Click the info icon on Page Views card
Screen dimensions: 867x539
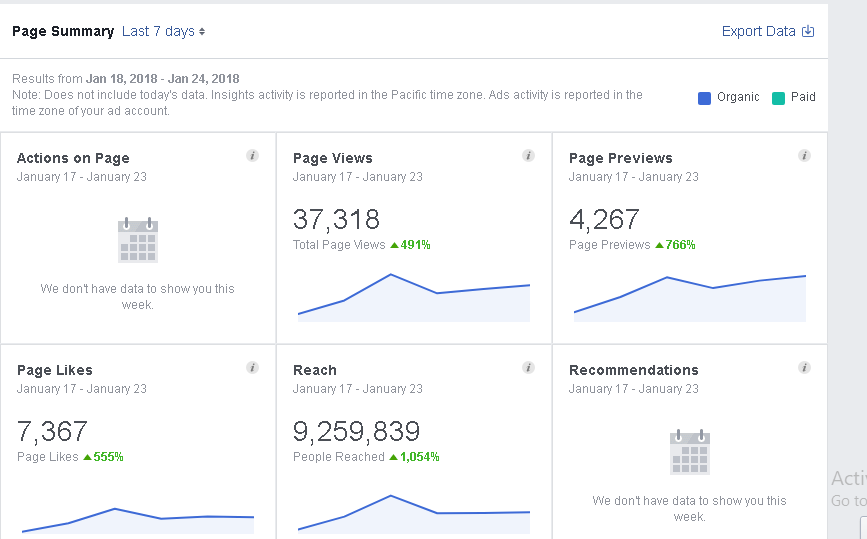click(528, 156)
